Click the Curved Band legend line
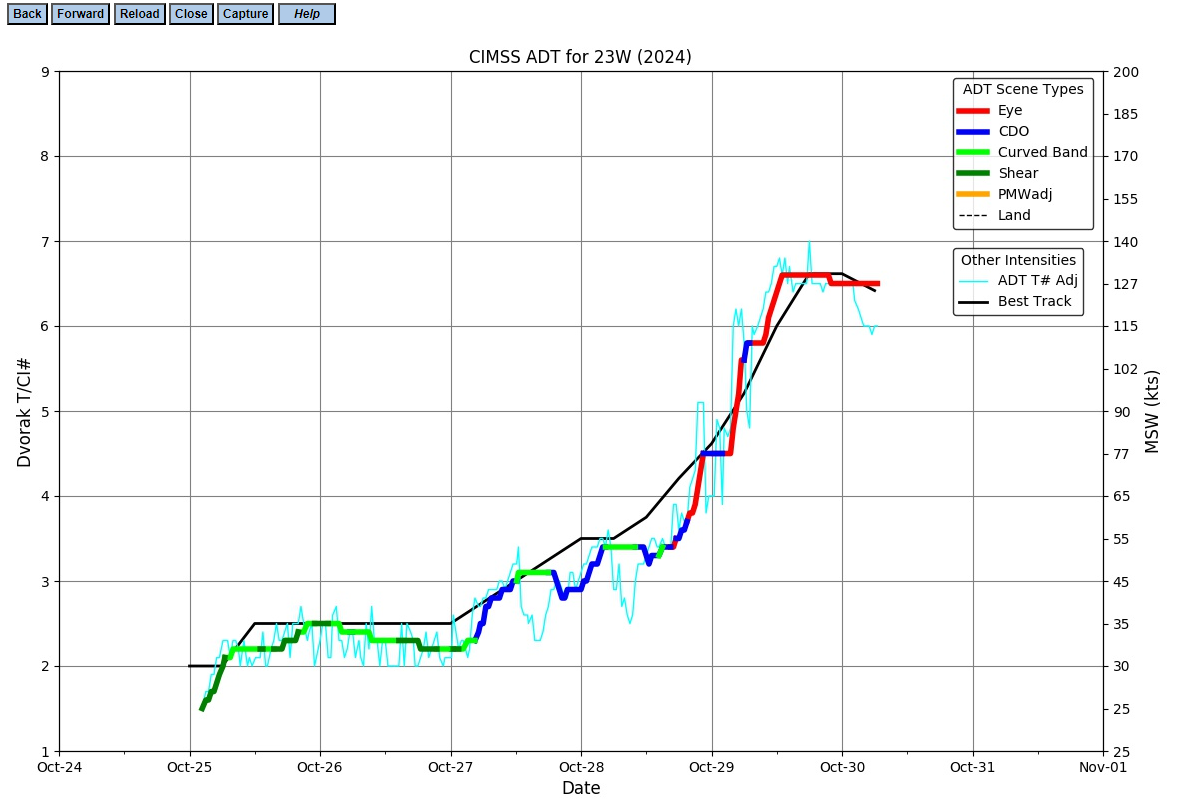The height and width of the screenshot is (808, 1177). [x=973, y=152]
